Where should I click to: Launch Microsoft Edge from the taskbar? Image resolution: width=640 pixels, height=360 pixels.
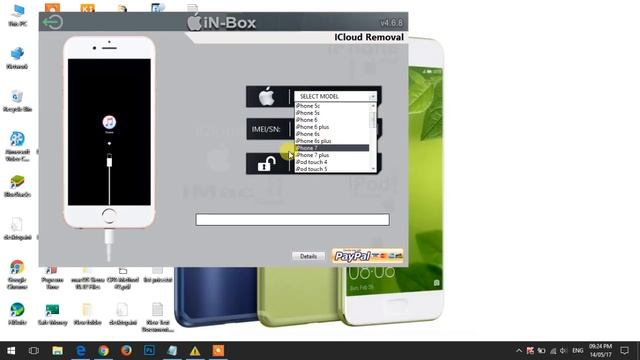(x=80, y=351)
